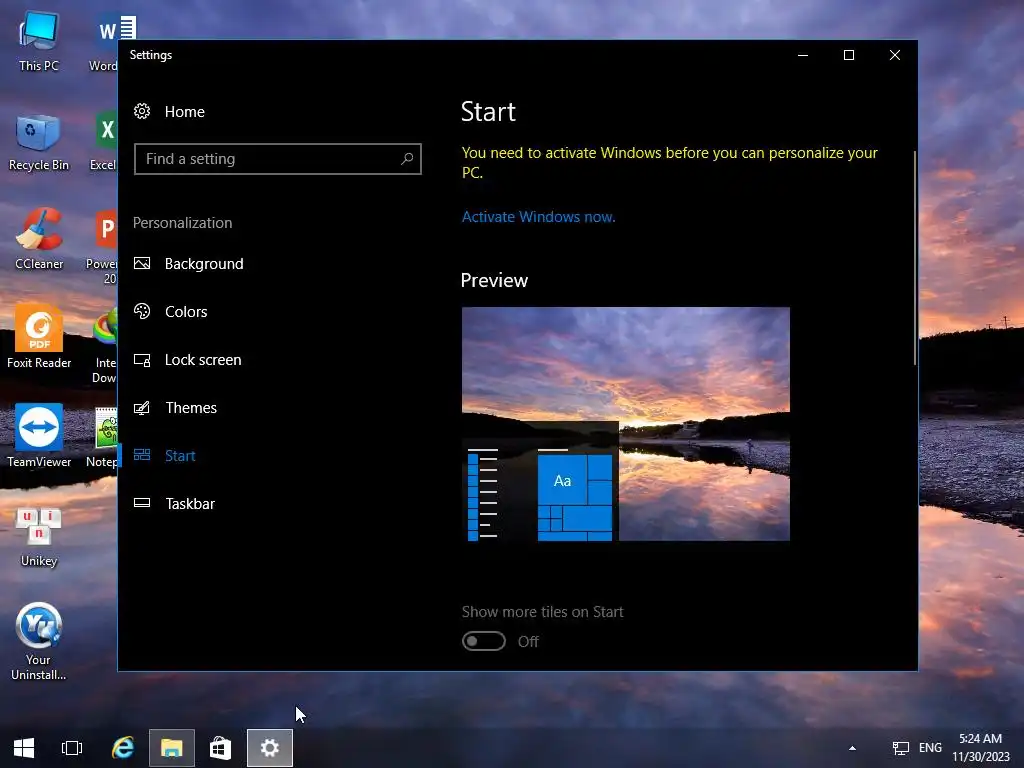Select the Themes brush icon
The height and width of the screenshot is (768, 1024).
point(142,408)
